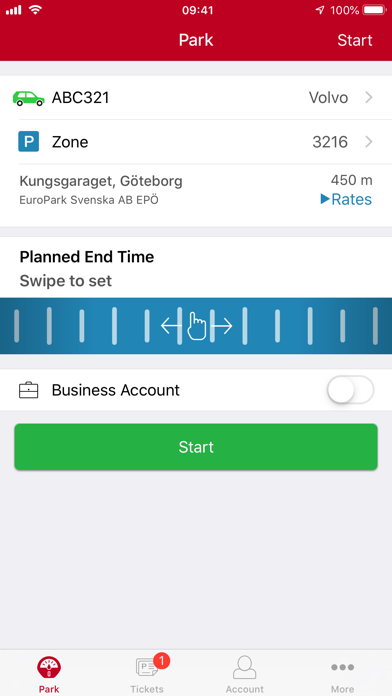Image resolution: width=392 pixels, height=696 pixels.
Task: Tap the location arrow in status bar
Action: click(320, 10)
